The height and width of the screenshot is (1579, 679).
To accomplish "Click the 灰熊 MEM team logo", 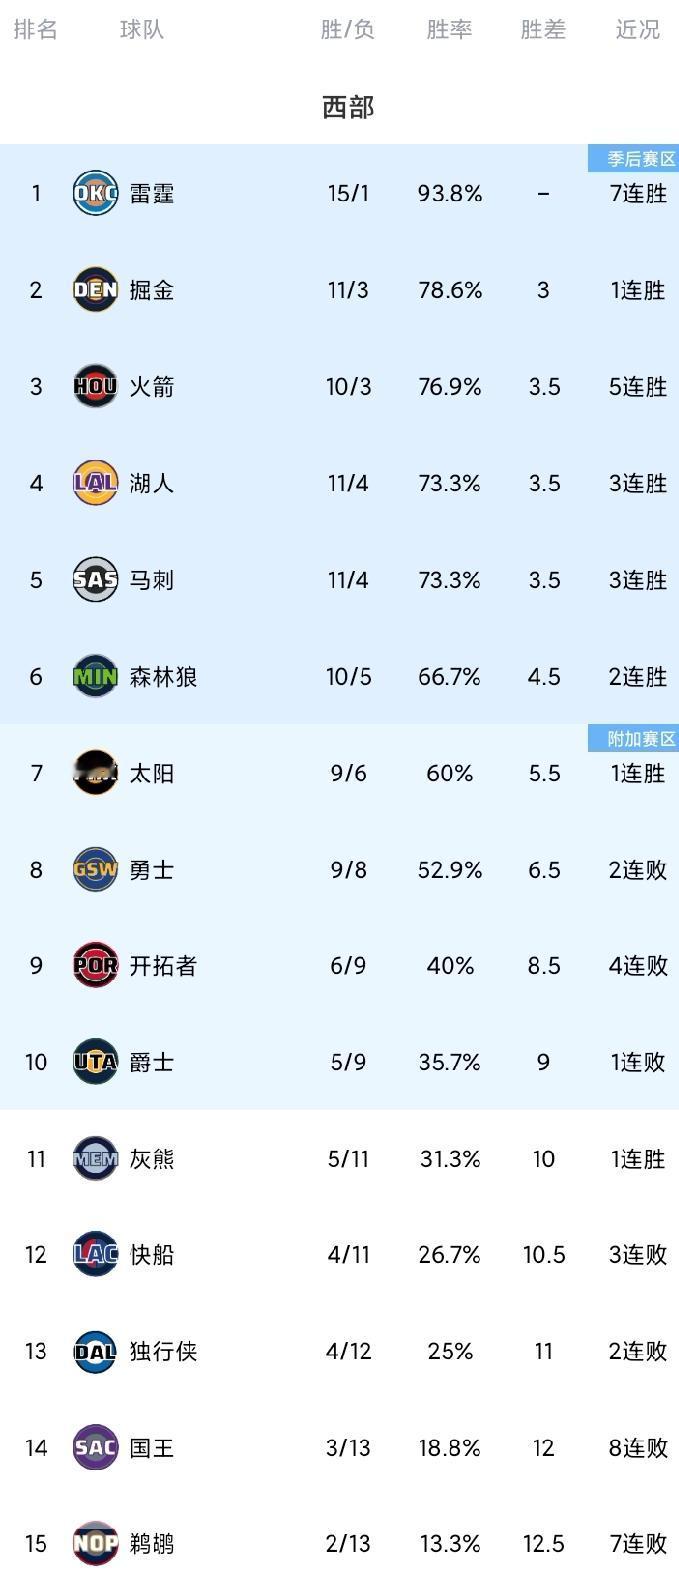I will tap(94, 1158).
